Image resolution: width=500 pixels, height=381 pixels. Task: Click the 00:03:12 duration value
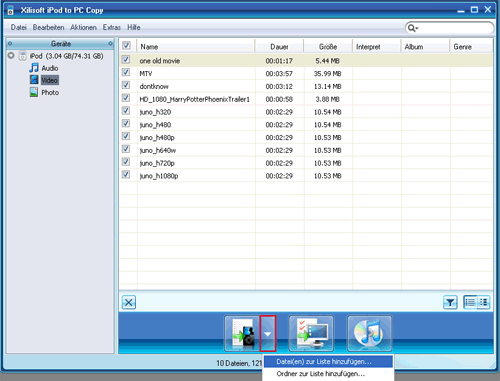[x=279, y=86]
